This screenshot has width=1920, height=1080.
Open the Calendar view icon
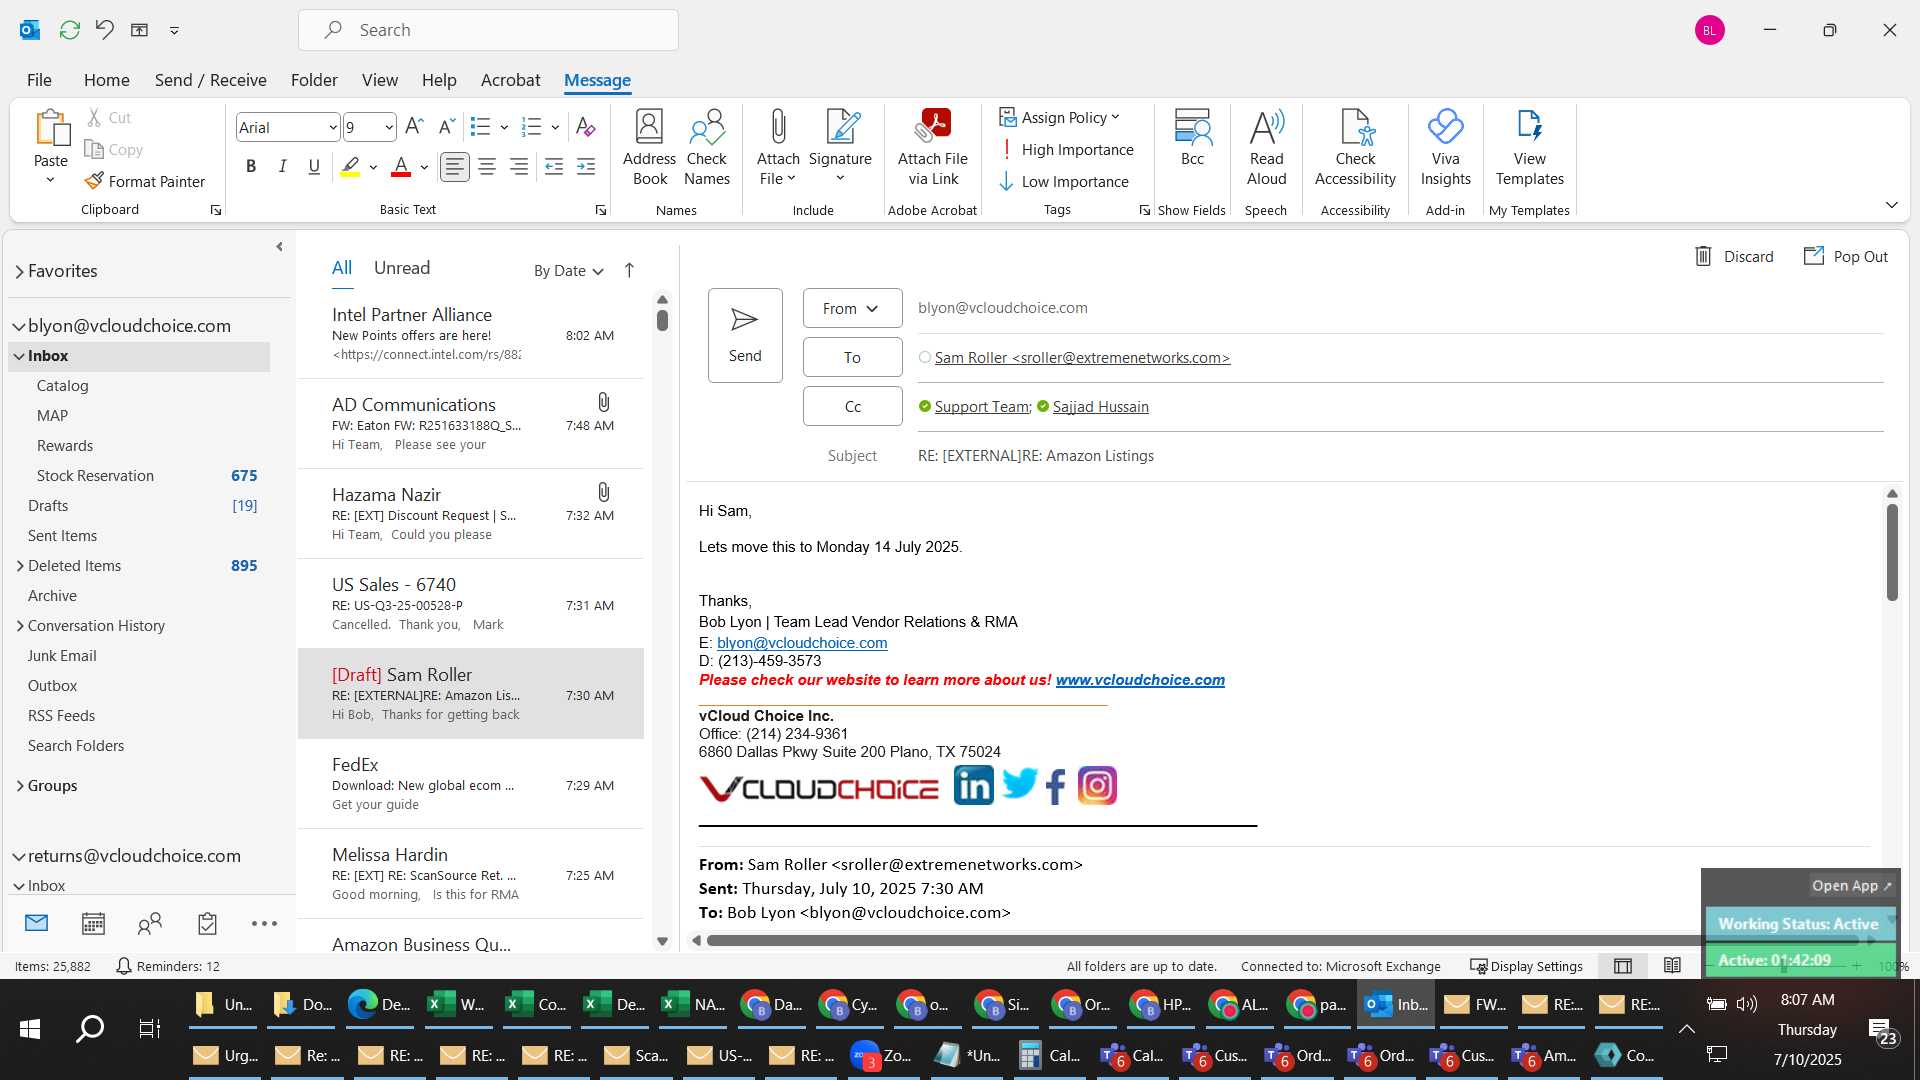[x=93, y=924]
